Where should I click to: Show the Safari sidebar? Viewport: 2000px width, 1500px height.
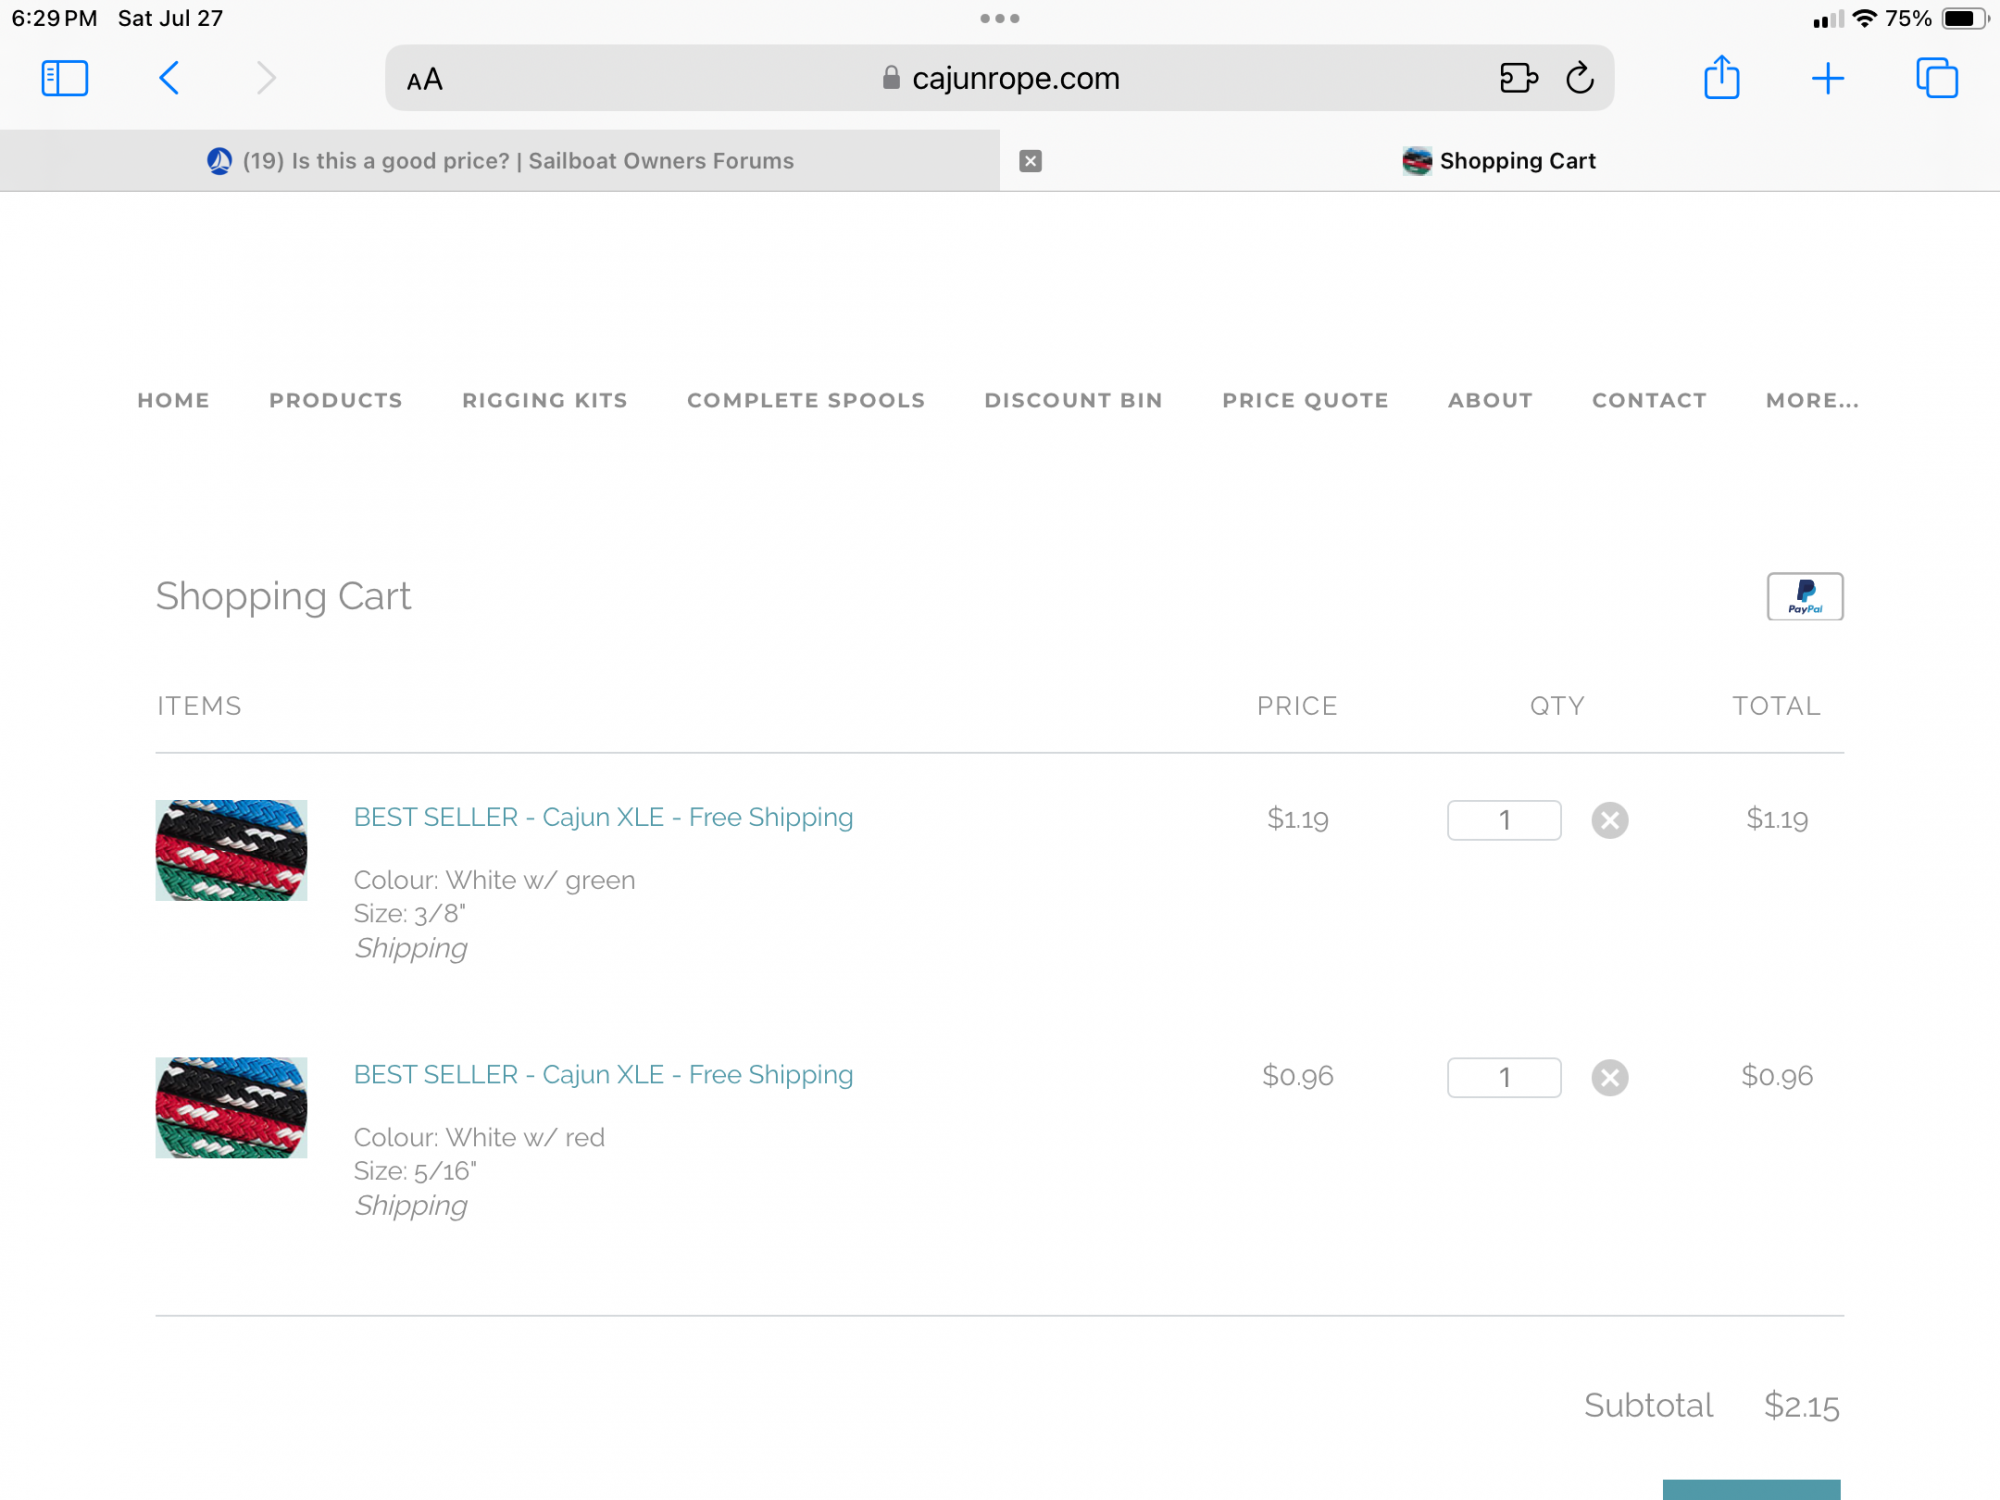(65, 78)
